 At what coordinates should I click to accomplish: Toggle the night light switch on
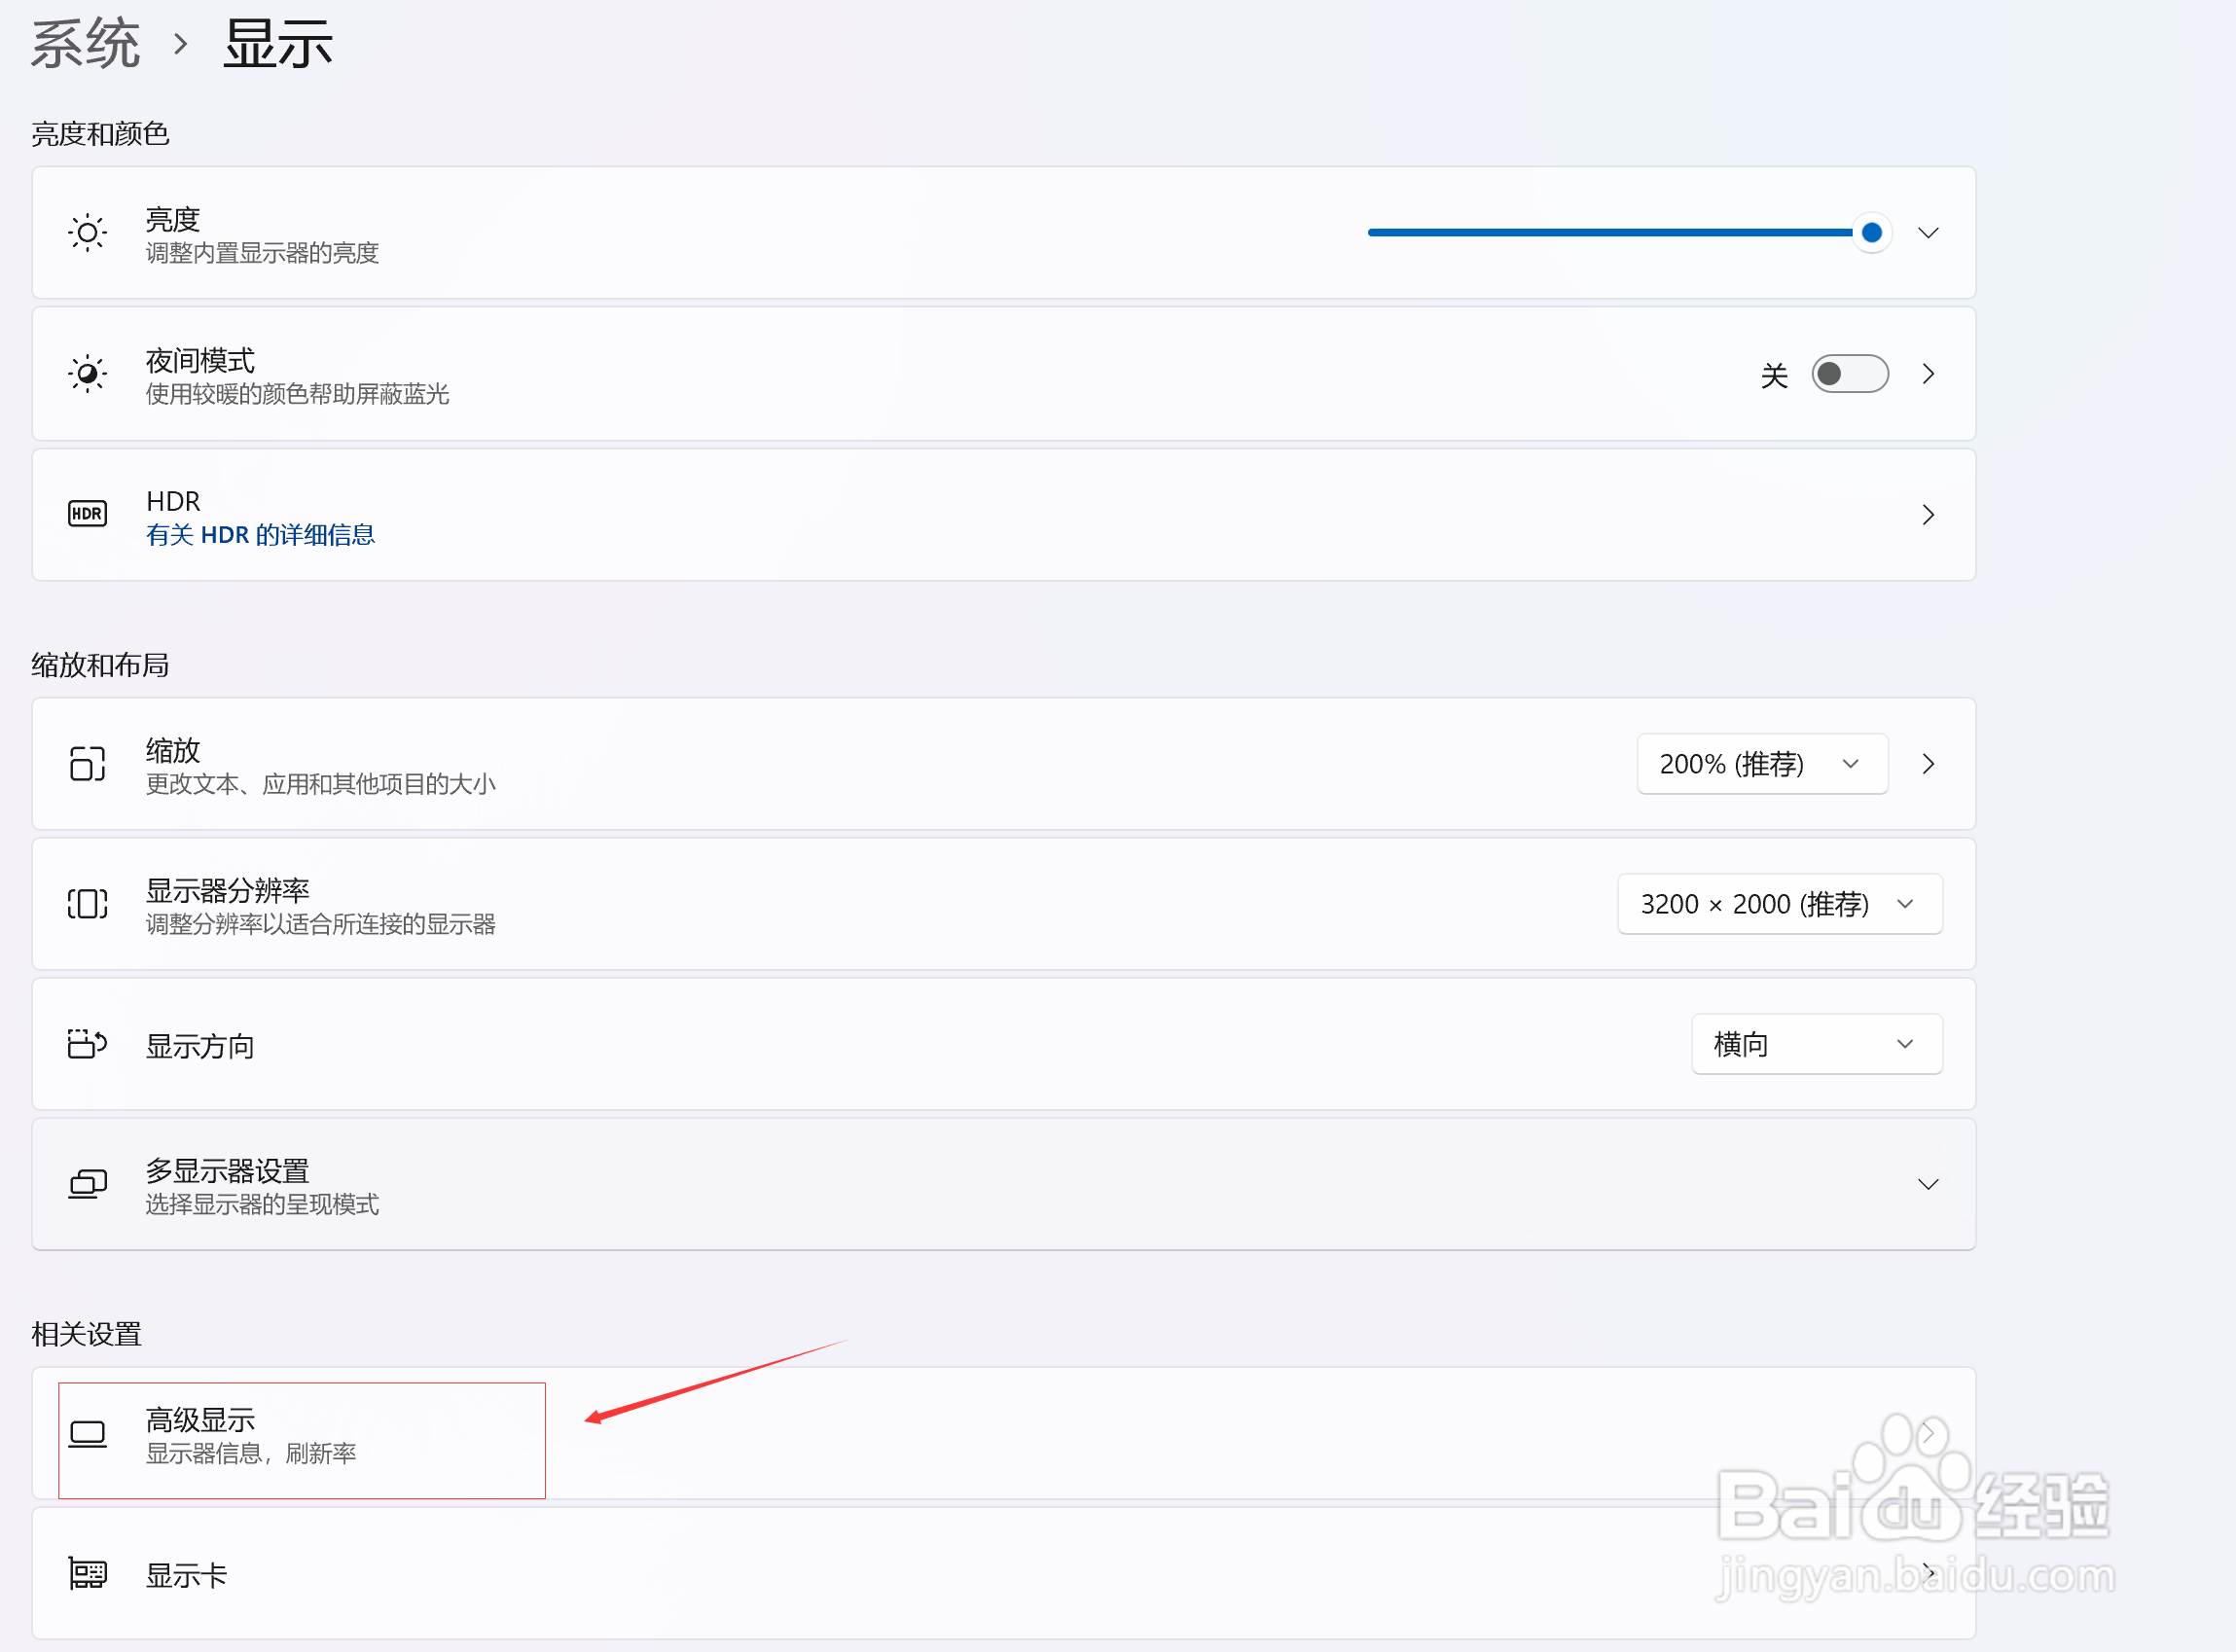(x=1849, y=374)
